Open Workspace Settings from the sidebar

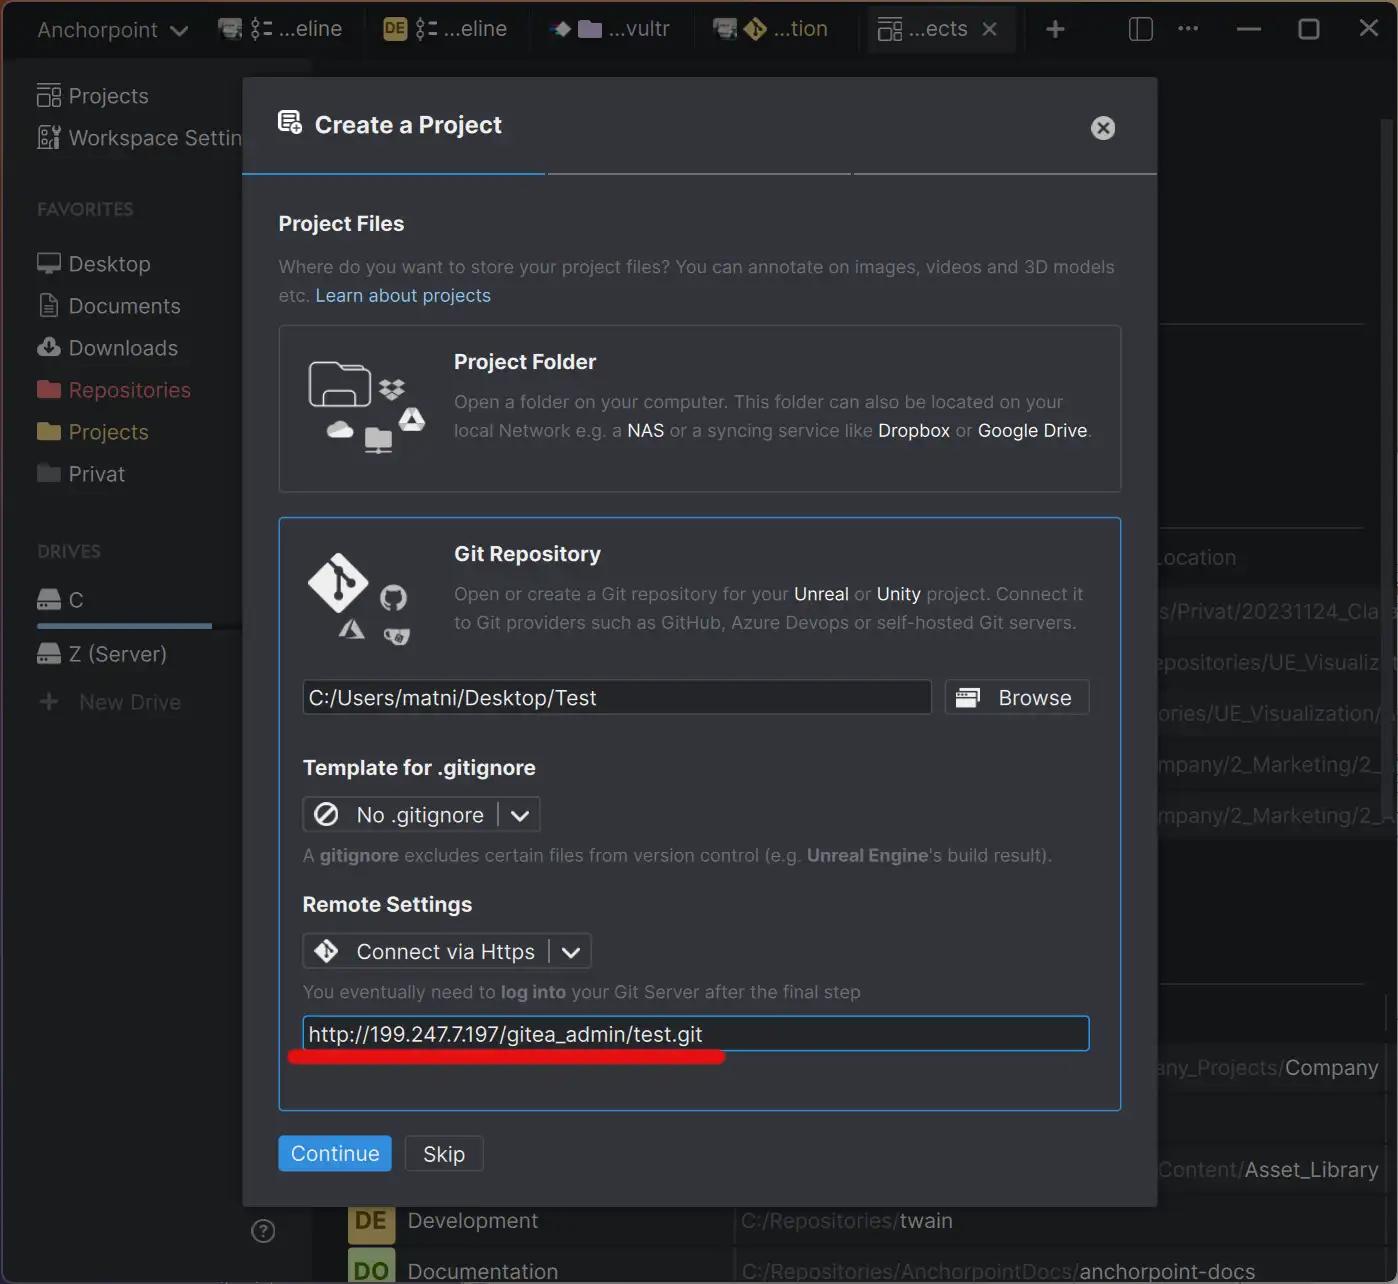tap(140, 137)
